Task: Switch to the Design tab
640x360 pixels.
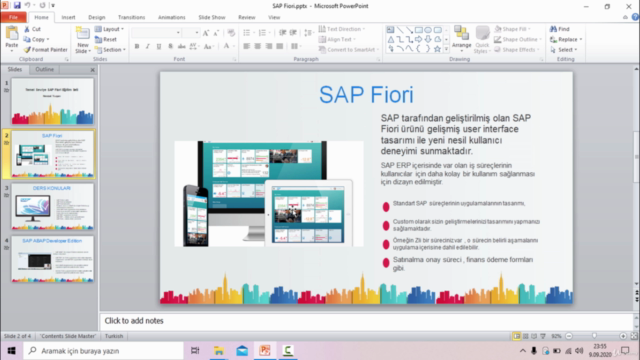Action: tap(97, 17)
